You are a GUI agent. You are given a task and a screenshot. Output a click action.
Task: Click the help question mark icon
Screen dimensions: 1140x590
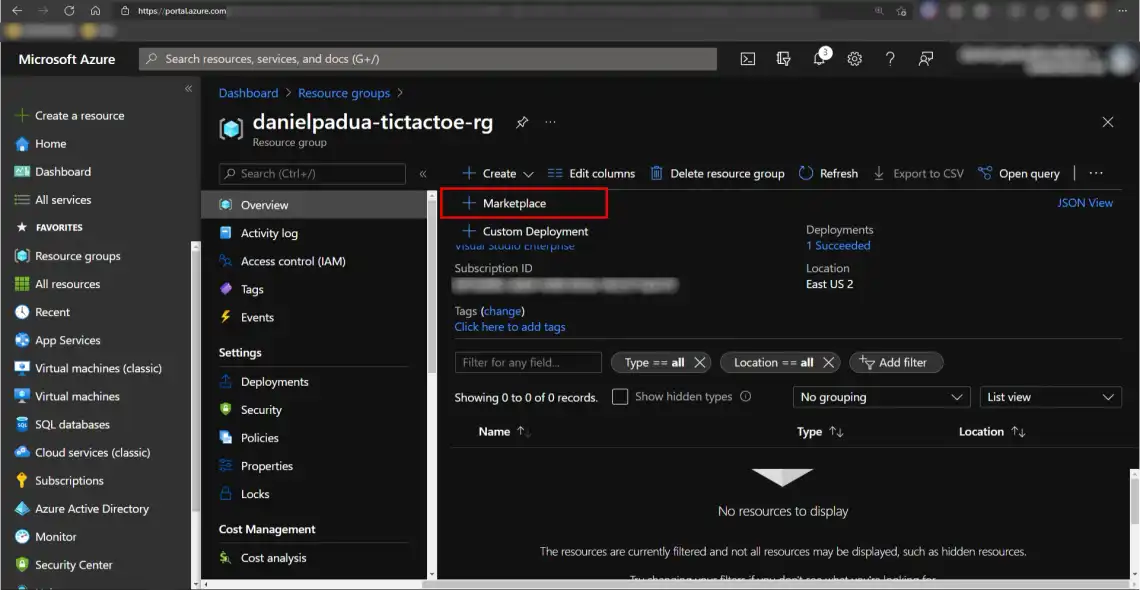point(890,59)
